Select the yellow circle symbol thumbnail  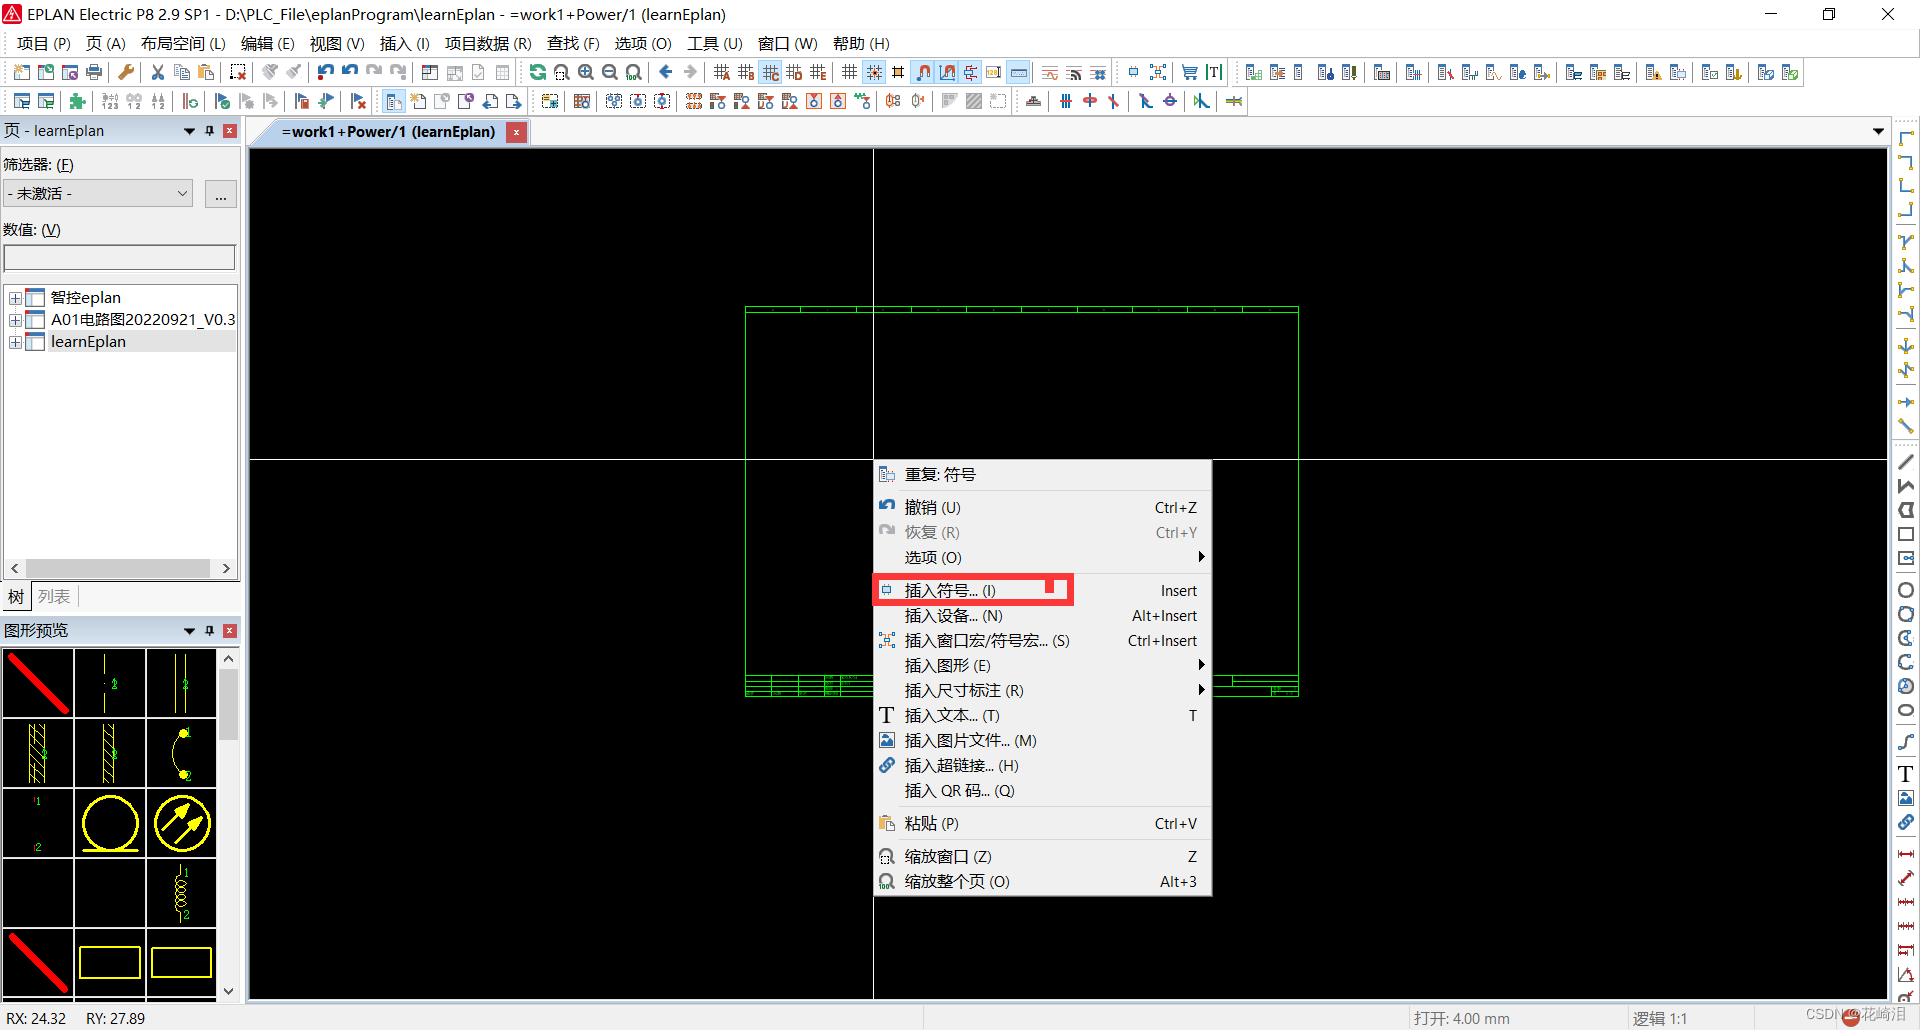pos(110,823)
